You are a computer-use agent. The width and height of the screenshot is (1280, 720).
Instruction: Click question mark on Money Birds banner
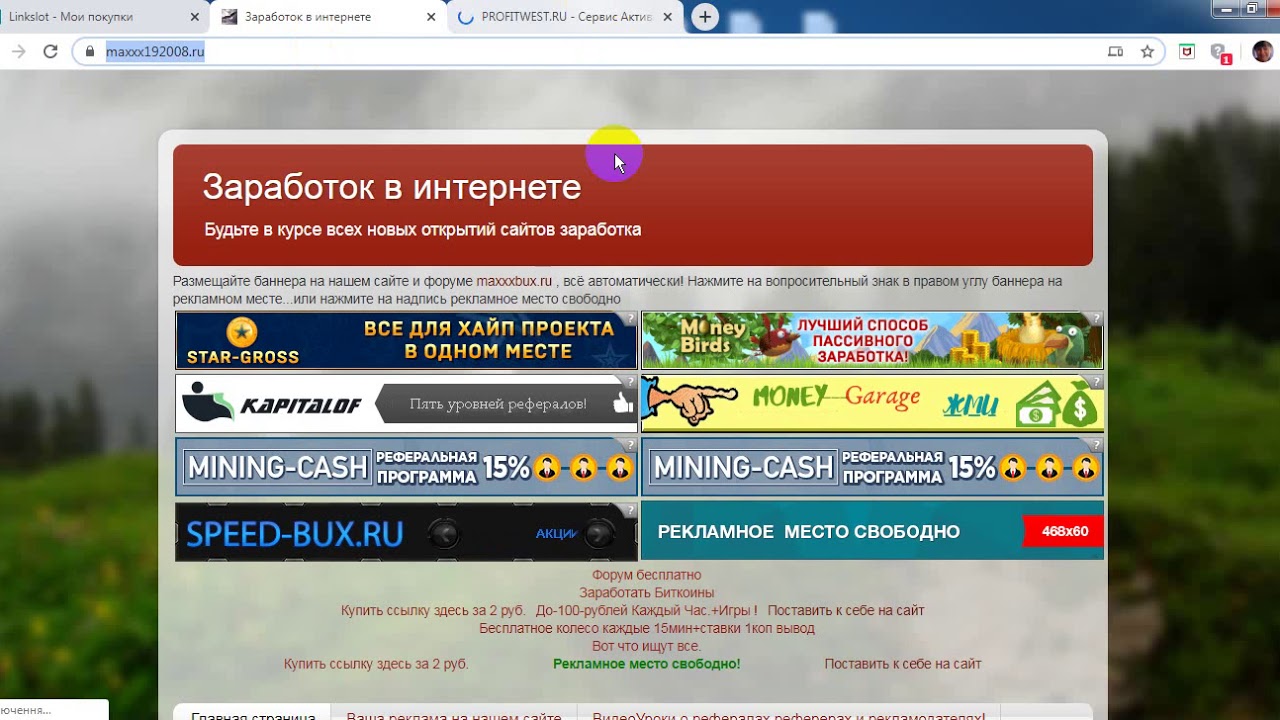coord(1096,319)
